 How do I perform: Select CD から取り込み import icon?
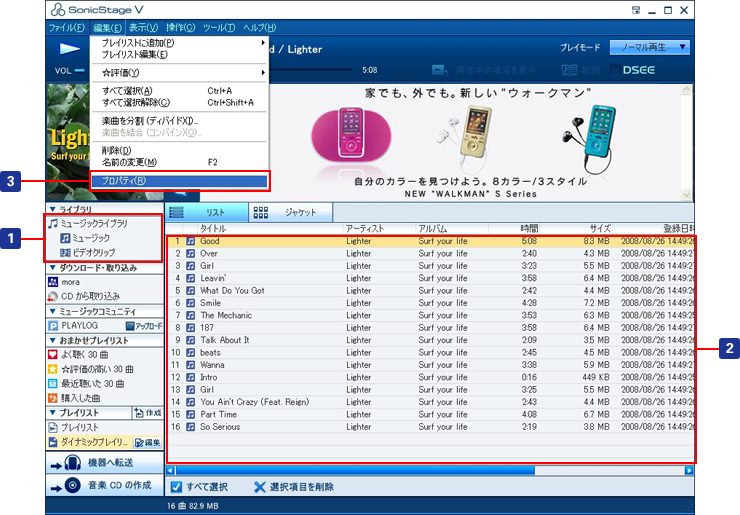point(53,297)
